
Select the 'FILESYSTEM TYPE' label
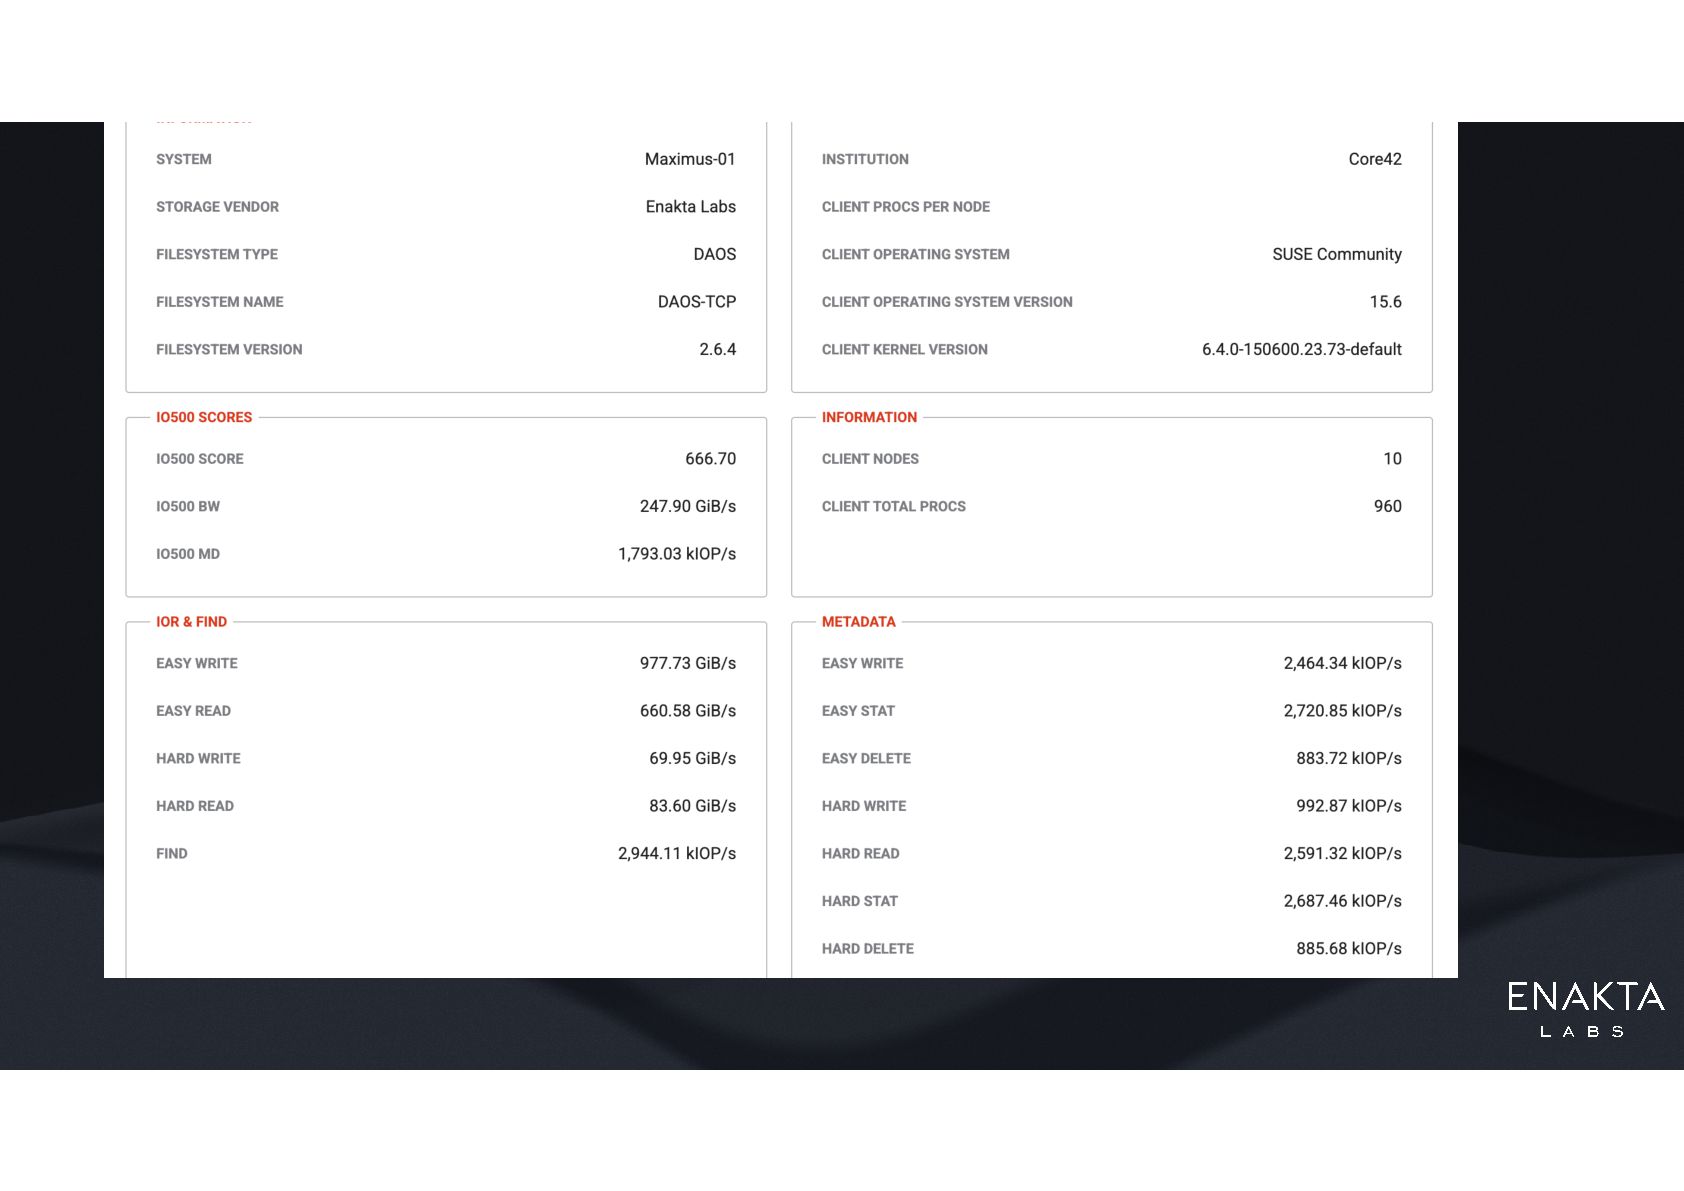tap(217, 254)
